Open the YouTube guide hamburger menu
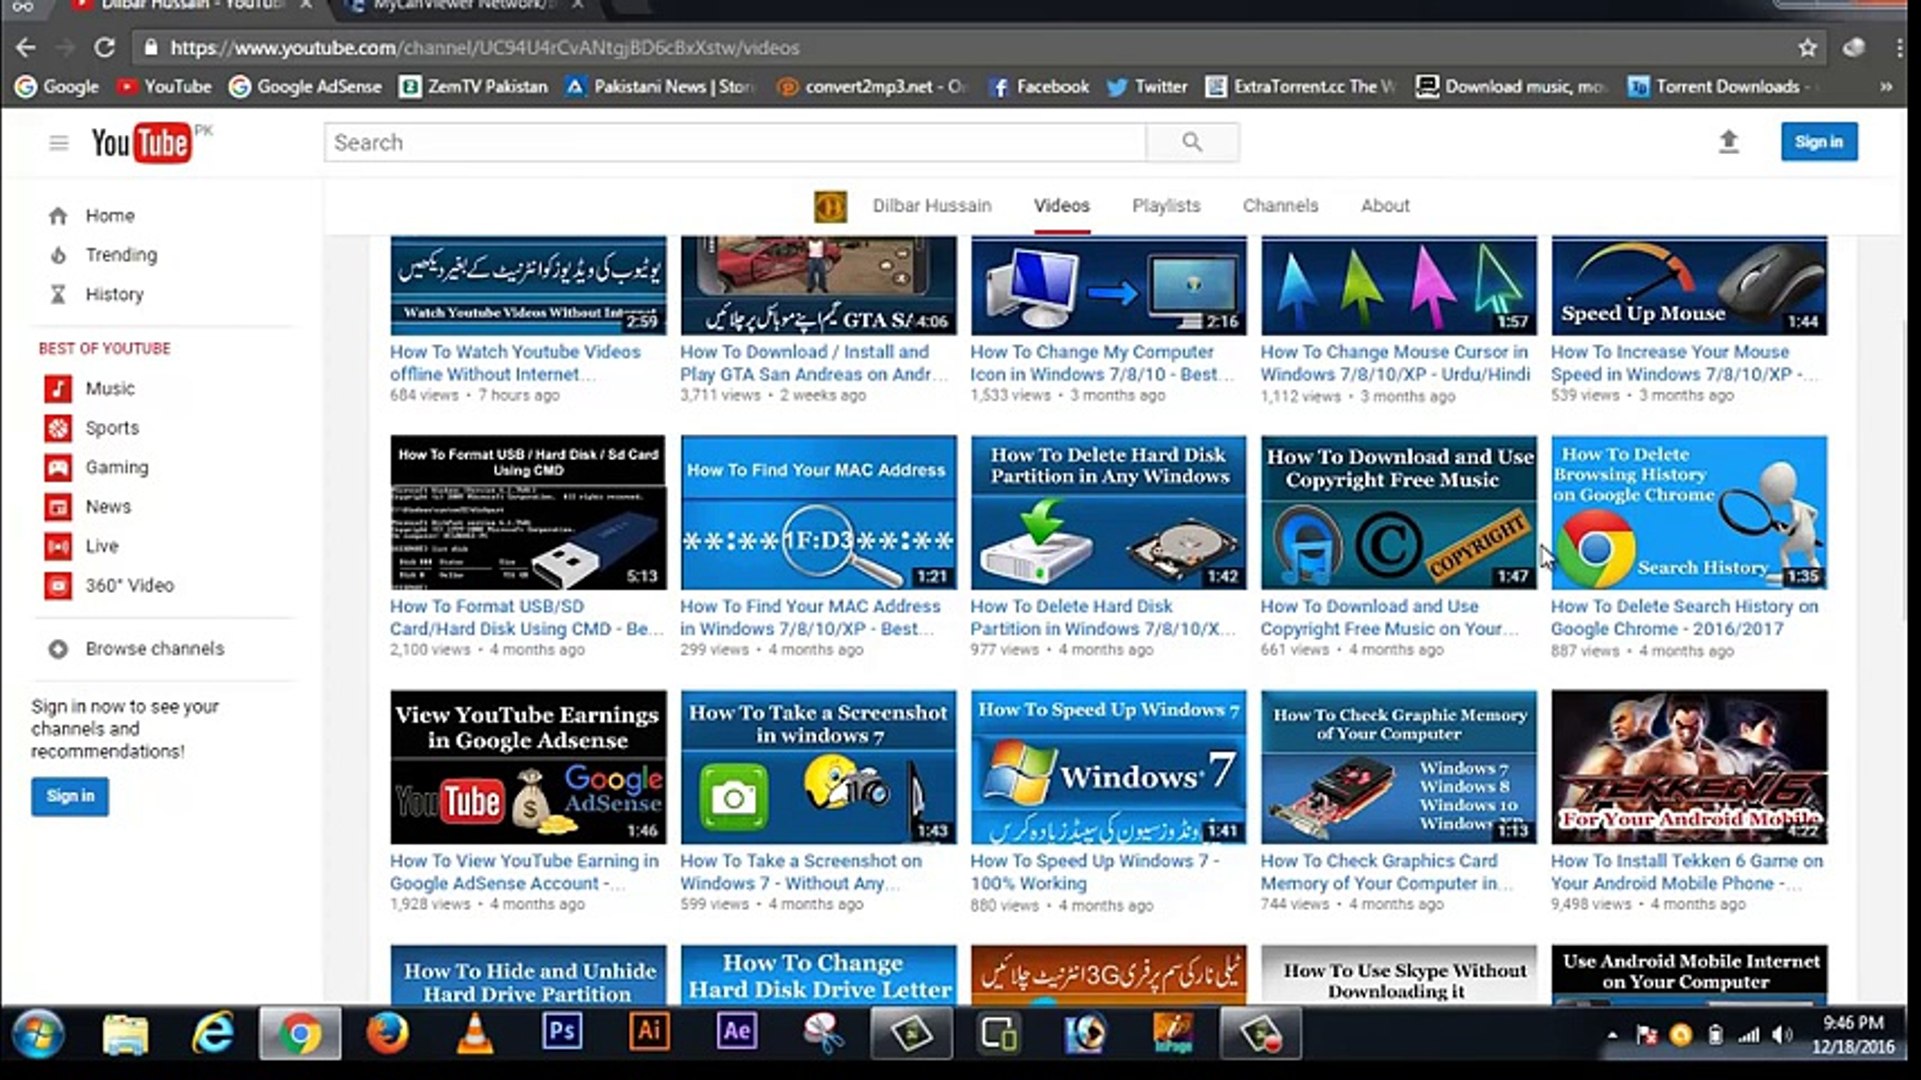1921x1080 pixels. 59,142
